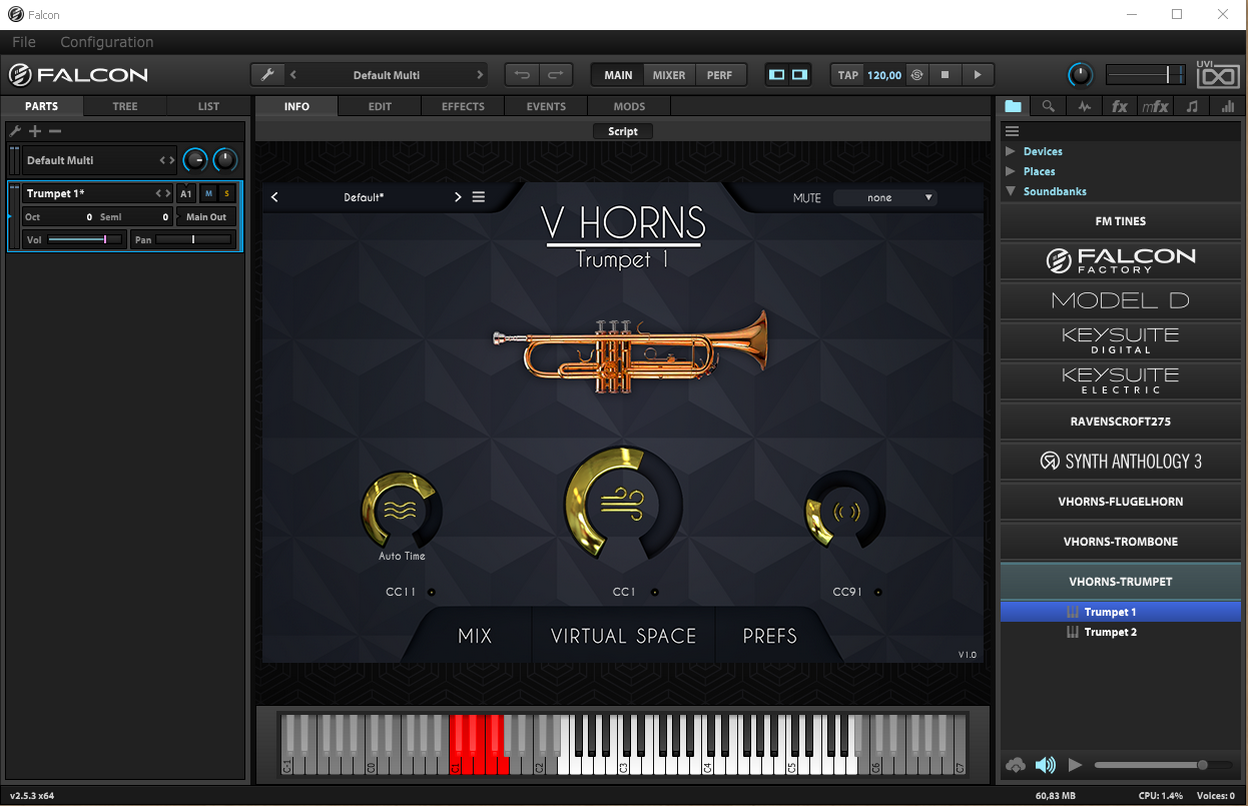Image resolution: width=1248 pixels, height=806 pixels.
Task: Open the mfx MIDI effects browser tab
Action: tap(1155, 106)
